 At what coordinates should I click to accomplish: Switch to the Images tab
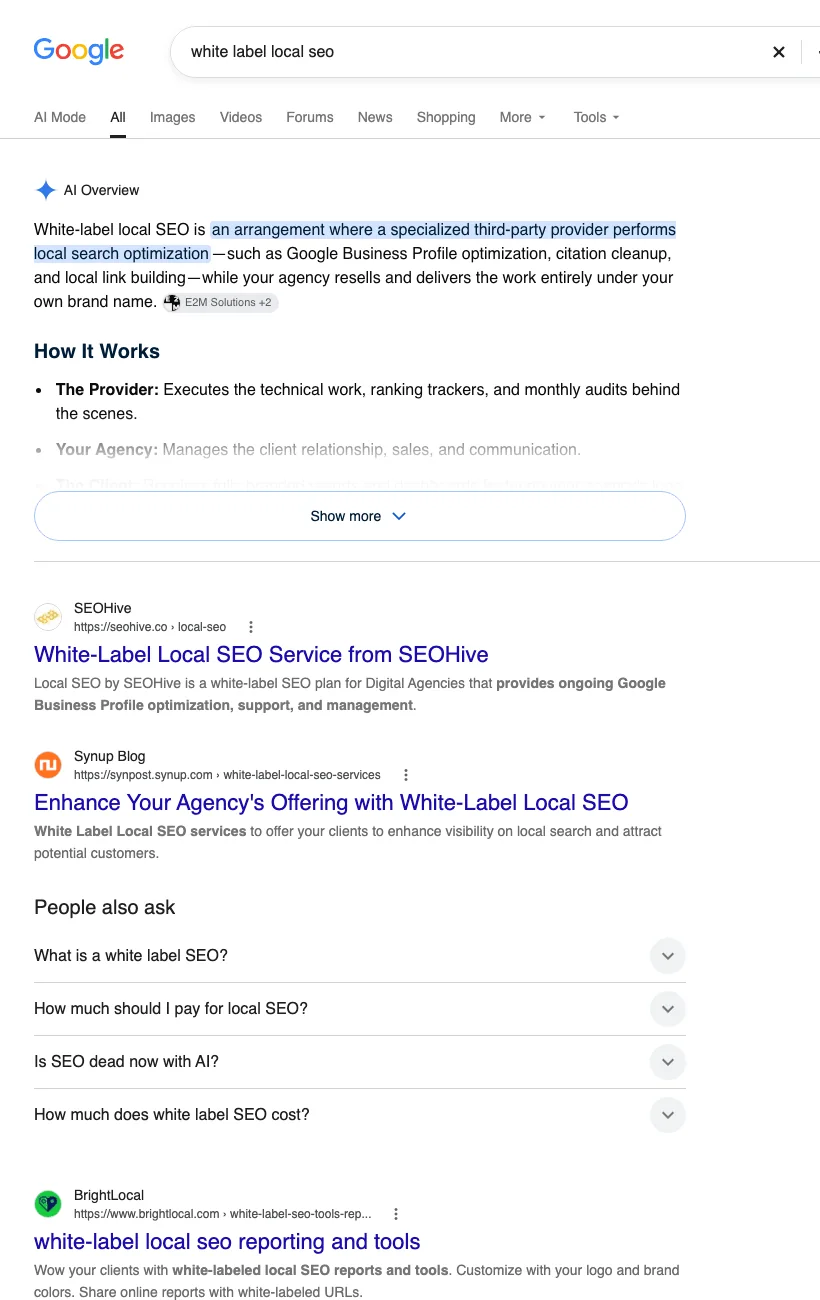(x=173, y=117)
